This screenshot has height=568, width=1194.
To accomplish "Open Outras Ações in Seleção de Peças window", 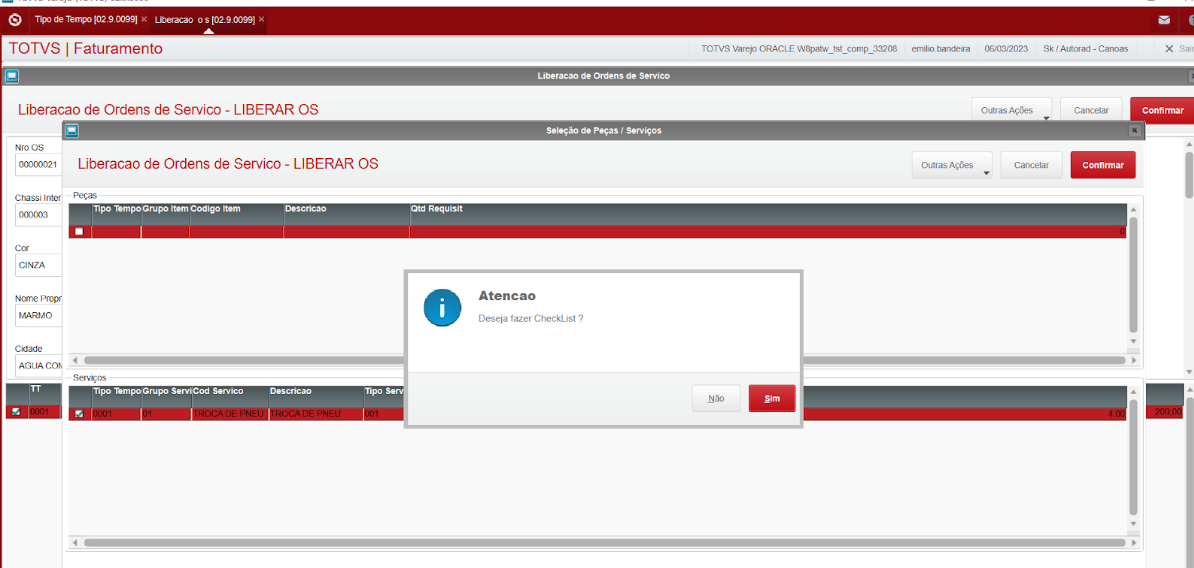I will [952, 165].
